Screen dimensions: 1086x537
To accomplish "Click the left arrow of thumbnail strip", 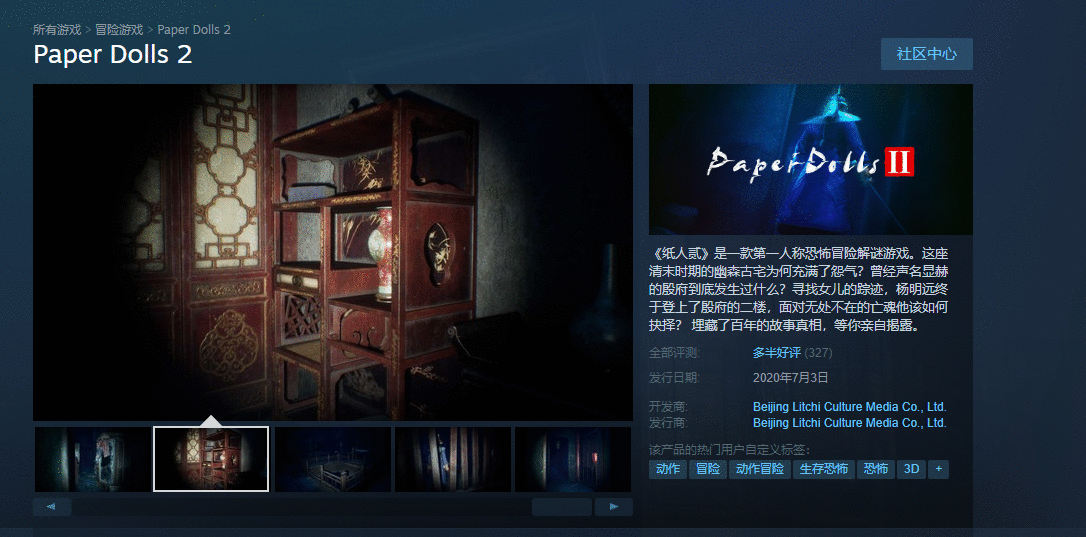I will coord(52,507).
